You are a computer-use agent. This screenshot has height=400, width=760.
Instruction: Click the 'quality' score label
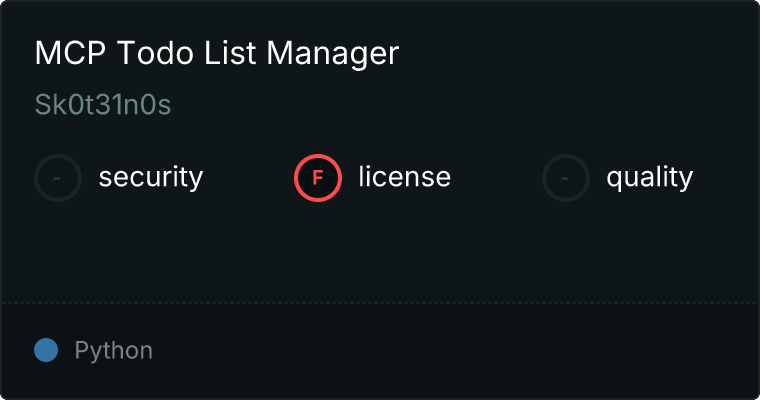tap(649, 178)
